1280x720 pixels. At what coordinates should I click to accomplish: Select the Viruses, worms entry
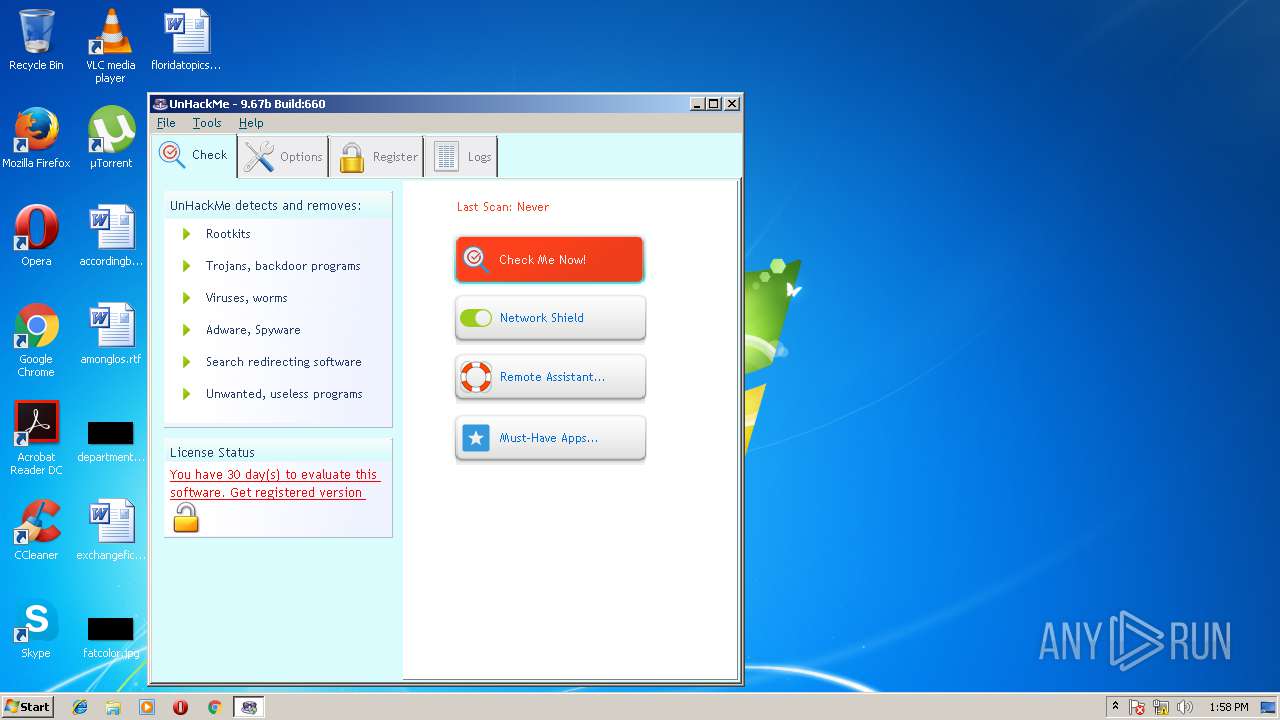246,298
